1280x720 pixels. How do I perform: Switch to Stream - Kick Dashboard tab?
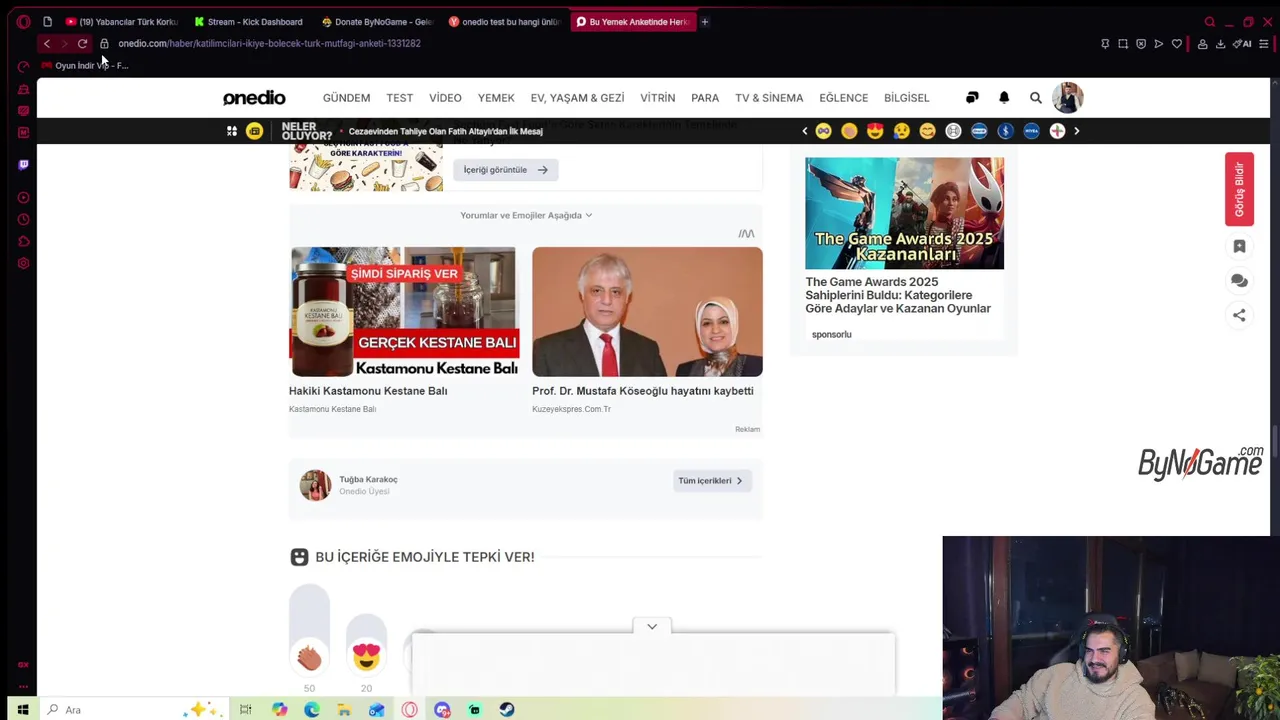249,21
